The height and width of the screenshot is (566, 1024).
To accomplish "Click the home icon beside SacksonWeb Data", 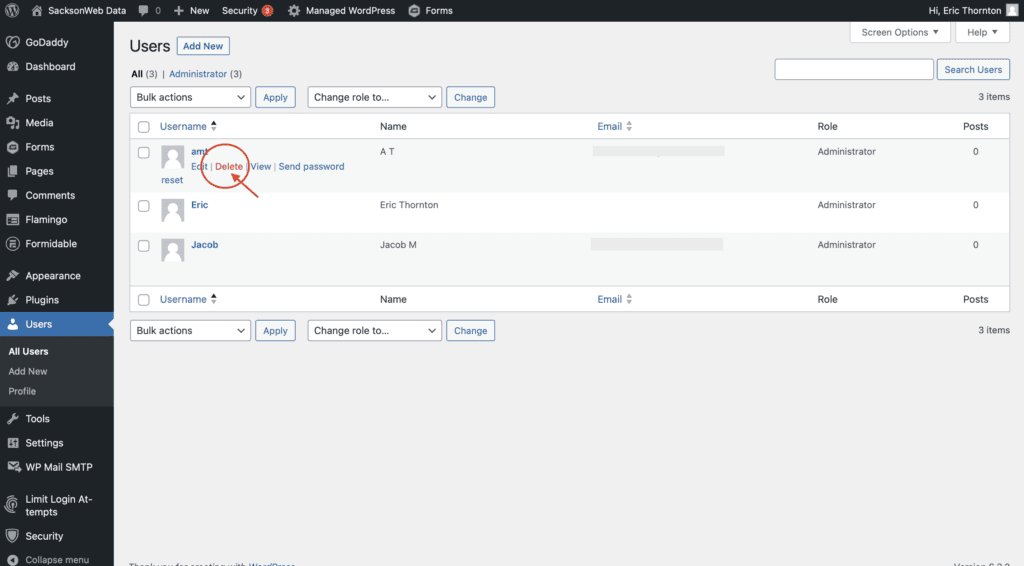I will pos(37,10).
